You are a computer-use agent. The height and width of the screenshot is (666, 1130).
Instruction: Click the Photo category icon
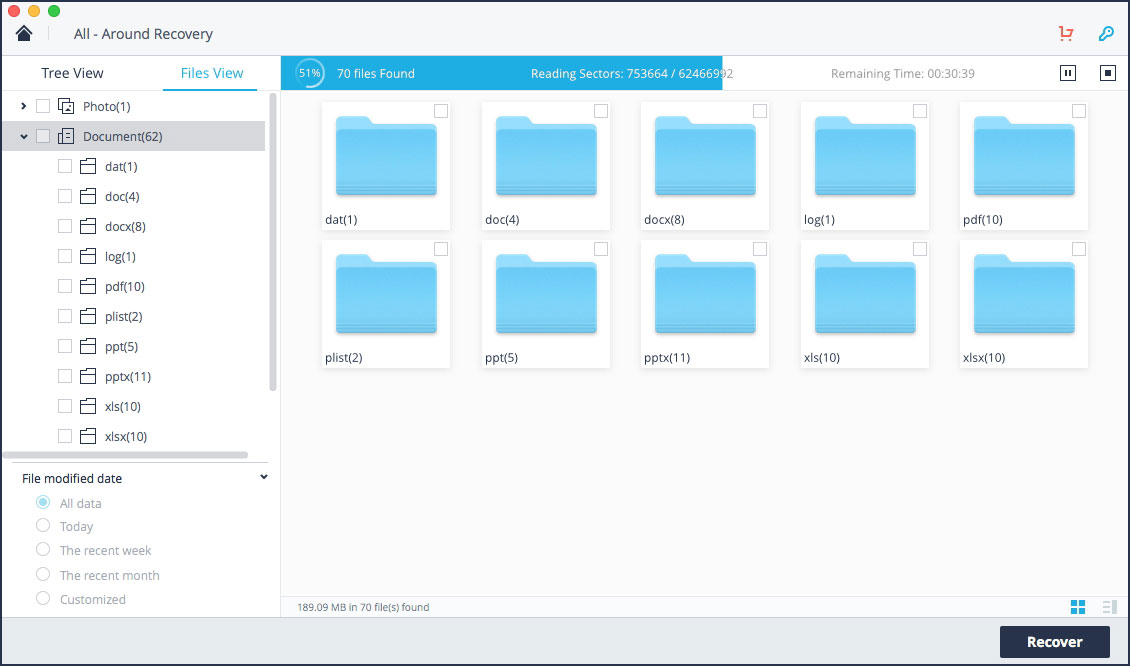(66, 107)
